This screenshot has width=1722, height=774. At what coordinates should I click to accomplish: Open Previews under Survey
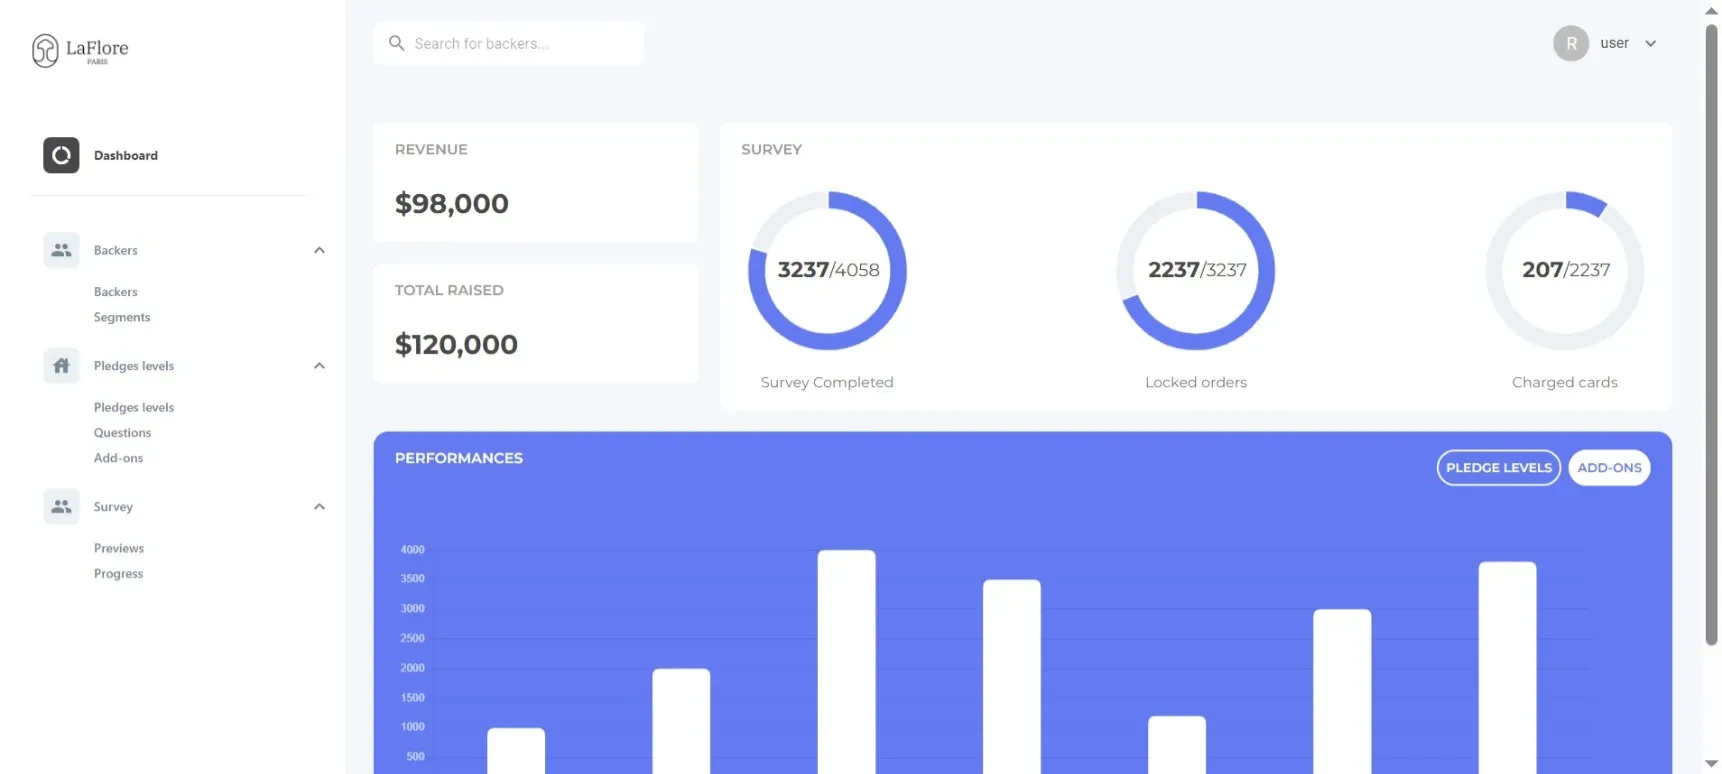[119, 548]
